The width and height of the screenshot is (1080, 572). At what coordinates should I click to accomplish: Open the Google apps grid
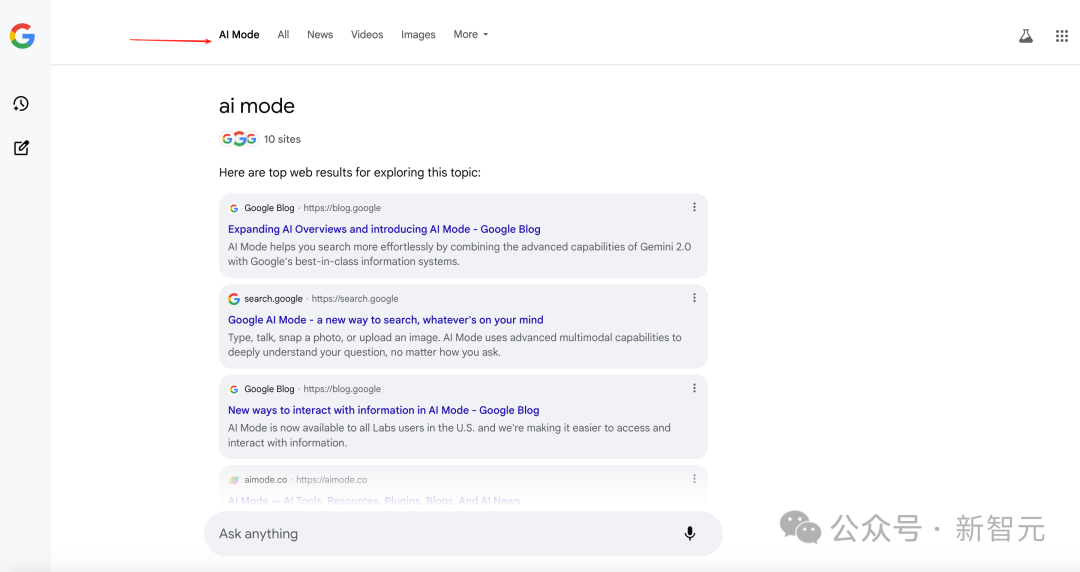tap(1062, 36)
